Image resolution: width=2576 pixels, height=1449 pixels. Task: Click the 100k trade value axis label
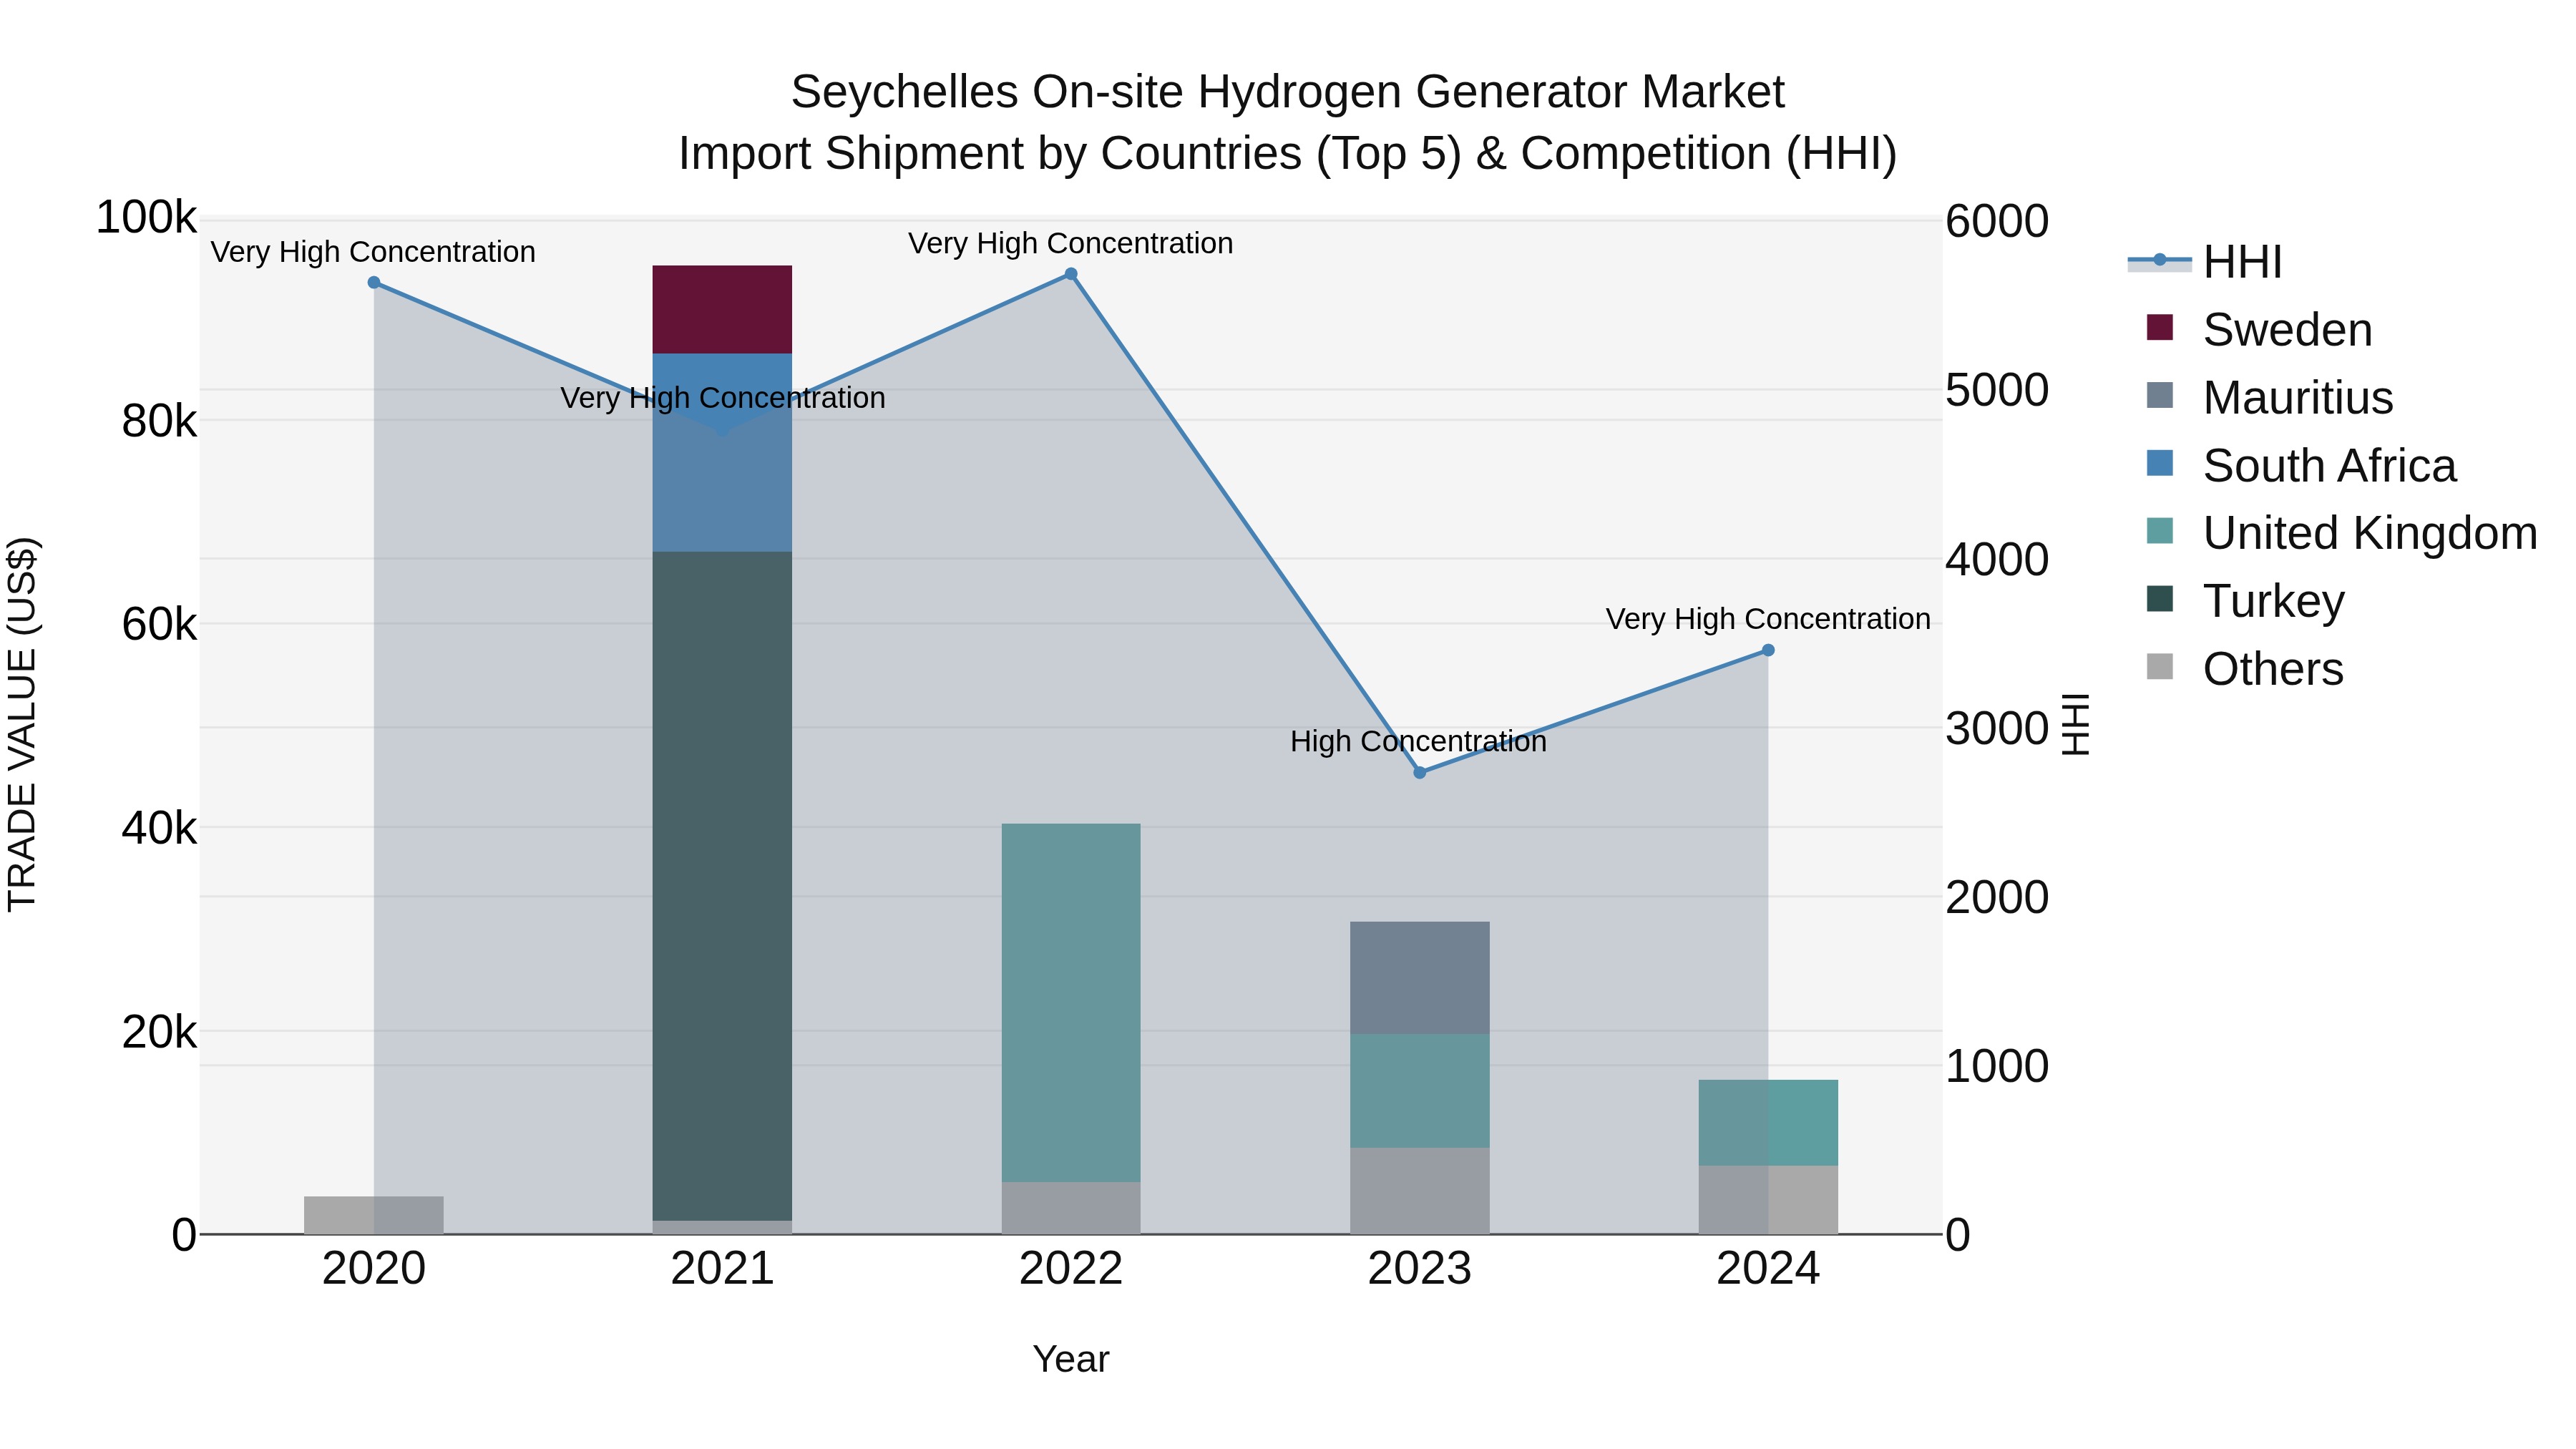pyautogui.click(x=147, y=218)
